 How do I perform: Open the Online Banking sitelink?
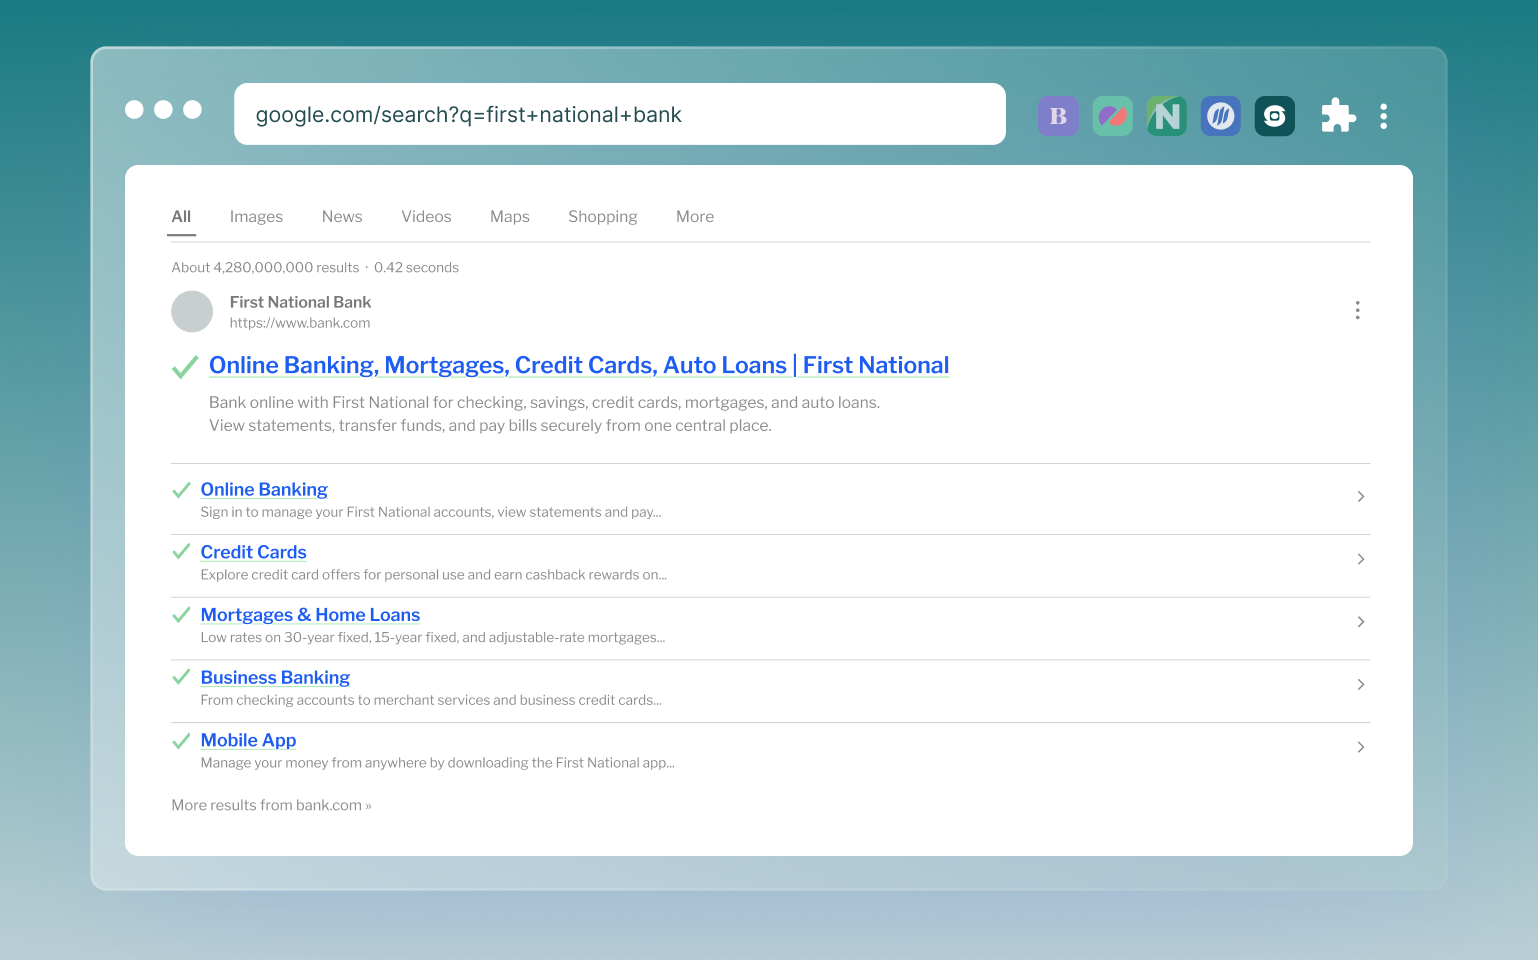coord(264,490)
